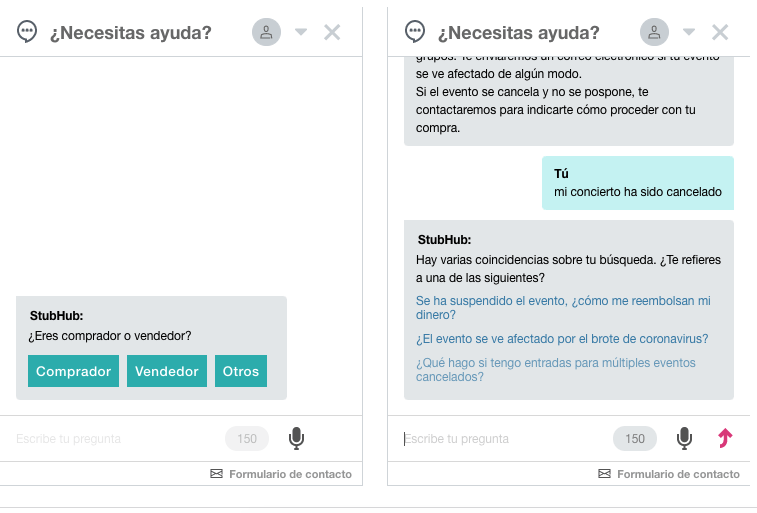This screenshot has height=513, width=757.
Task: Choose the Otros option
Action: (x=241, y=371)
